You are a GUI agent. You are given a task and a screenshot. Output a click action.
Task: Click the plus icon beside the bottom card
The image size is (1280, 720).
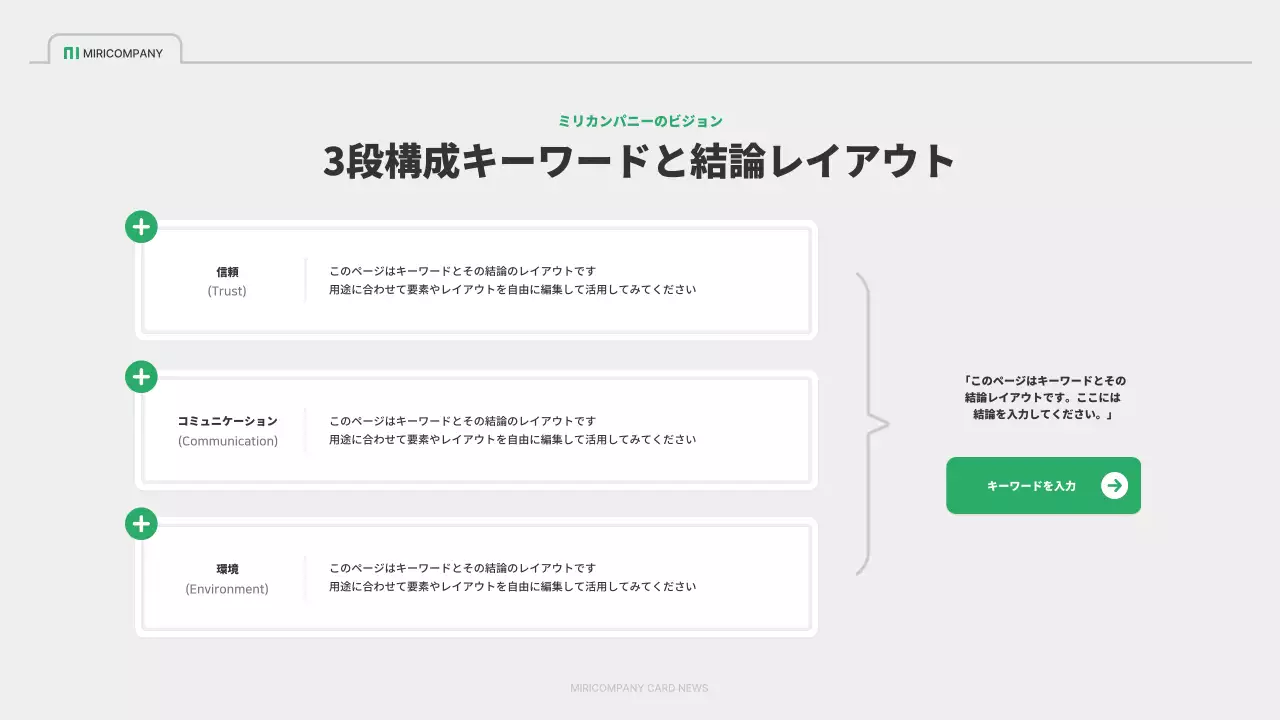(x=140, y=523)
